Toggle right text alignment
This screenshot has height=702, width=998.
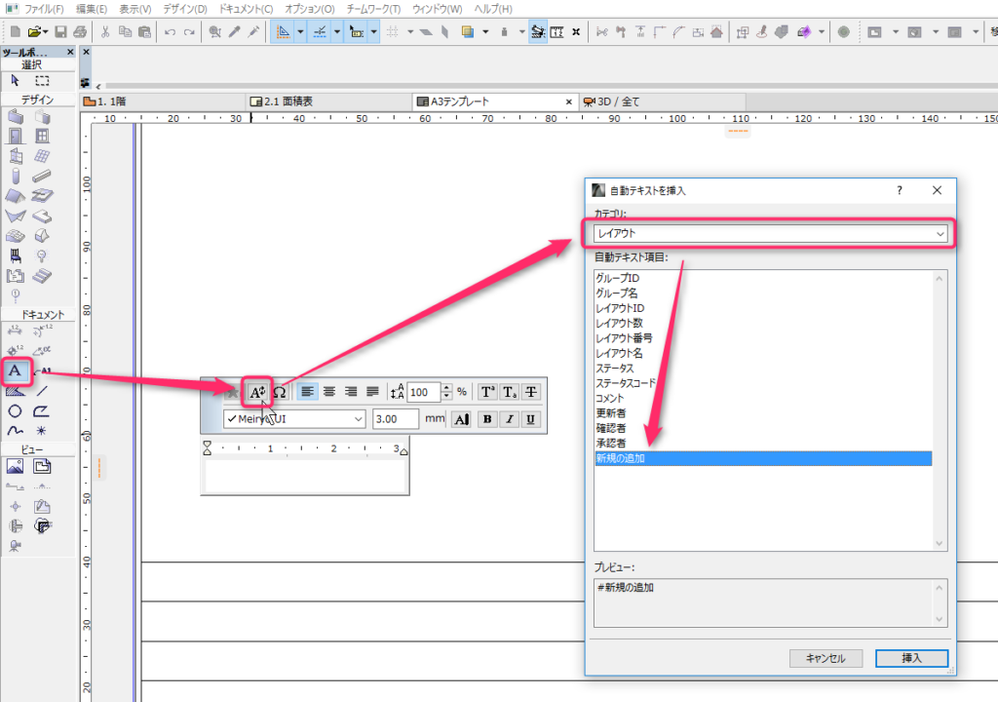[x=351, y=392]
